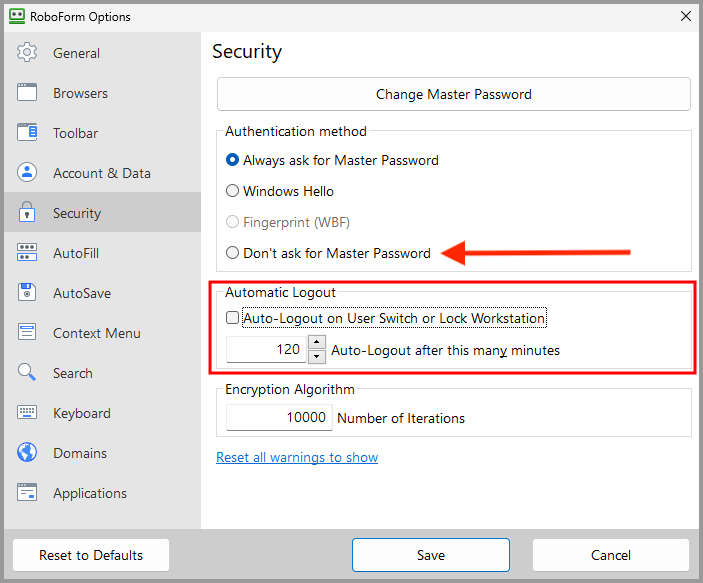
Task: Click the General gear icon
Action: point(27,52)
